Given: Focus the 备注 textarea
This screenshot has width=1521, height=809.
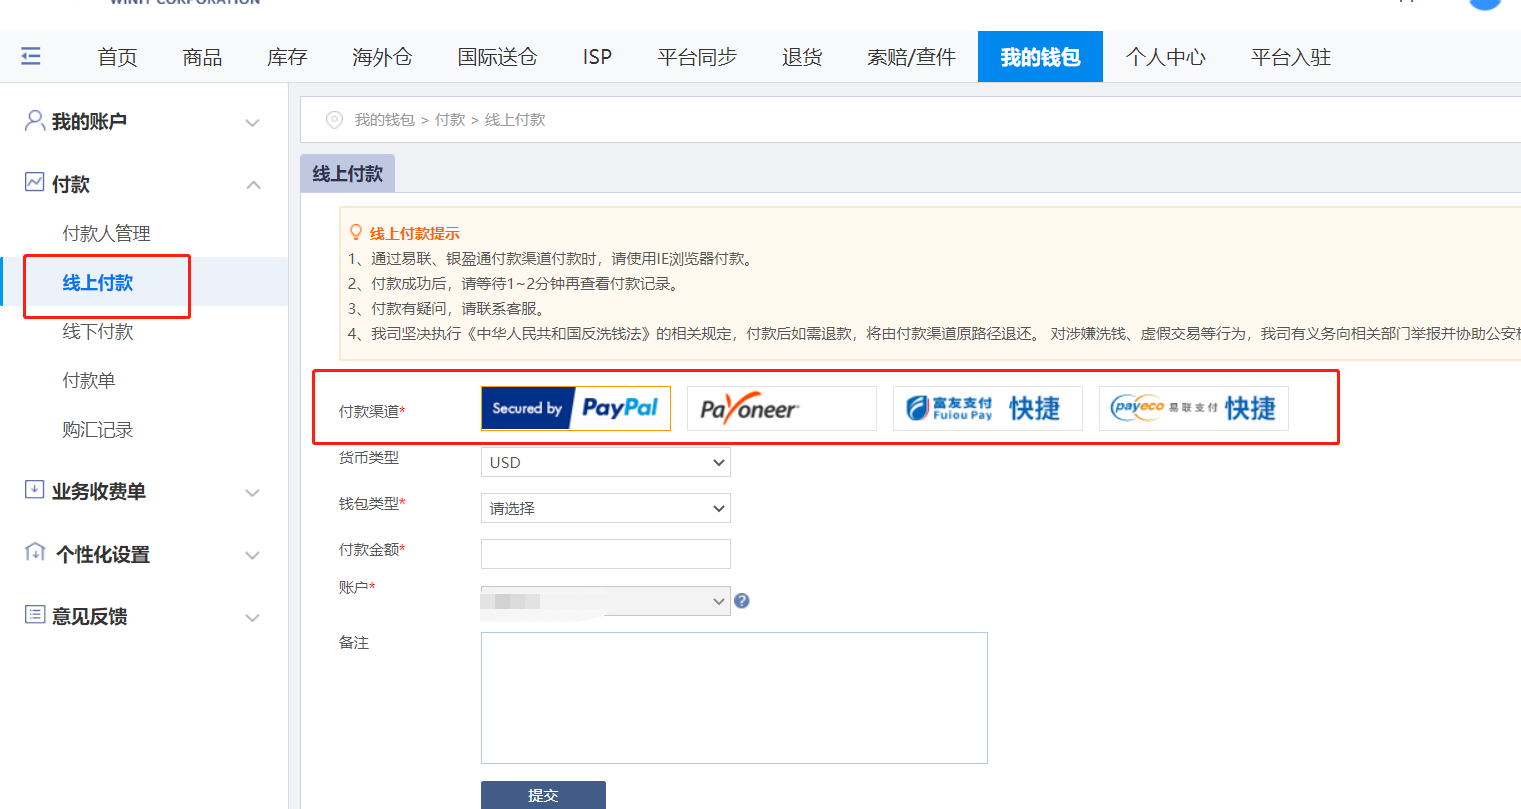Looking at the screenshot, I should (734, 698).
